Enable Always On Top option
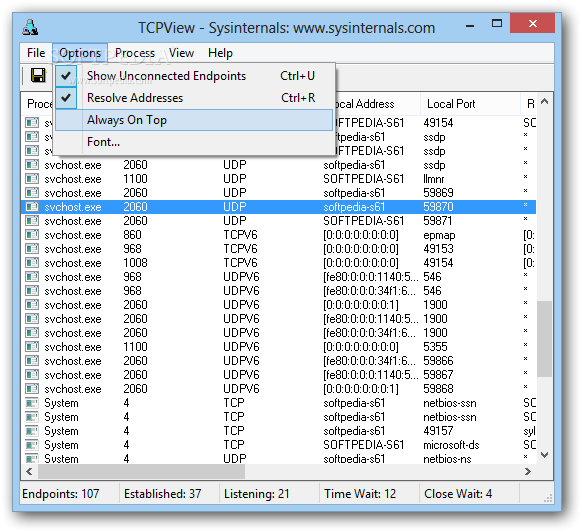582x532 pixels. point(194,120)
